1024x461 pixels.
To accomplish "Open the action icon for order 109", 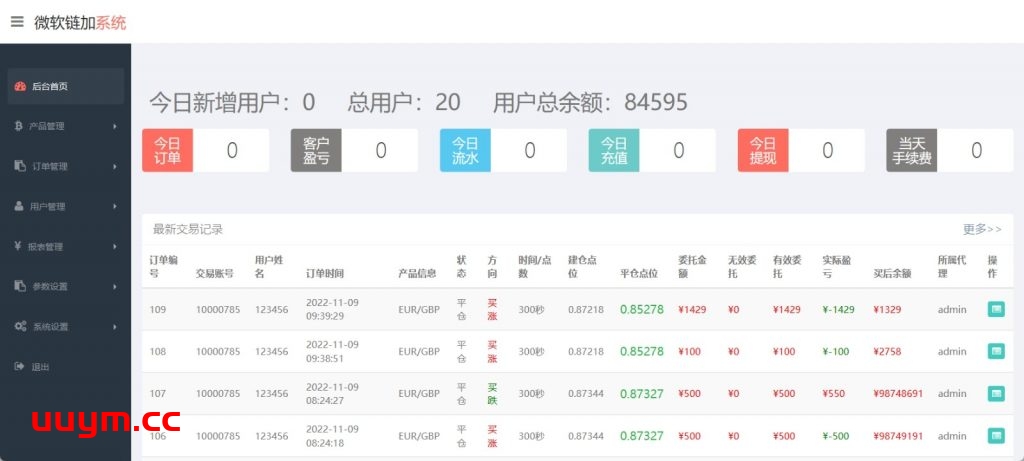I will pyautogui.click(x=996, y=309).
